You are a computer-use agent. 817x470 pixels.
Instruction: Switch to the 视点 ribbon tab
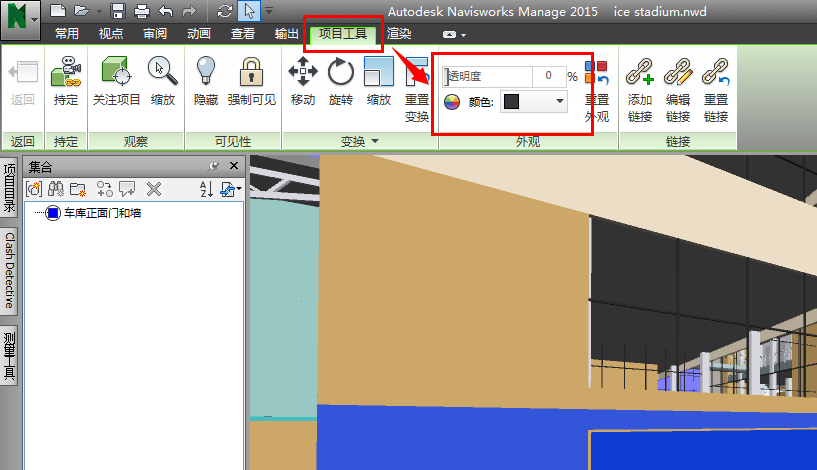(111, 34)
